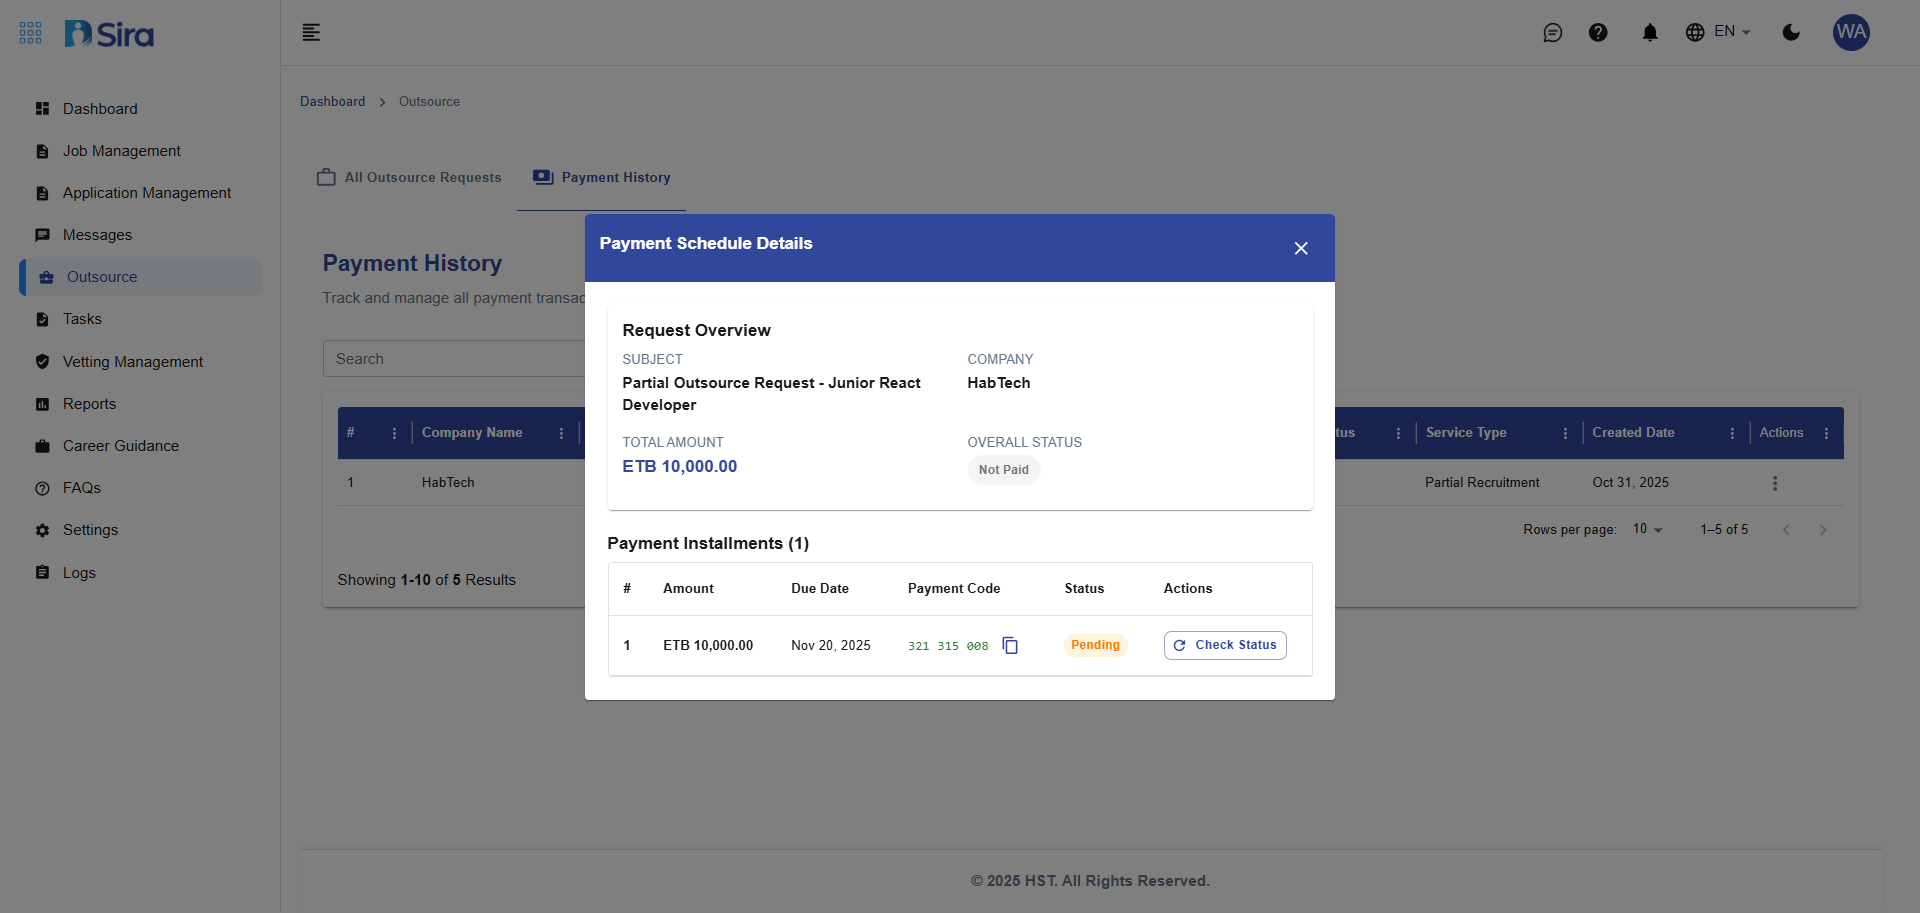This screenshot has height=913, width=1920.
Task: Open the rows per page dropdown
Action: [x=1647, y=529]
